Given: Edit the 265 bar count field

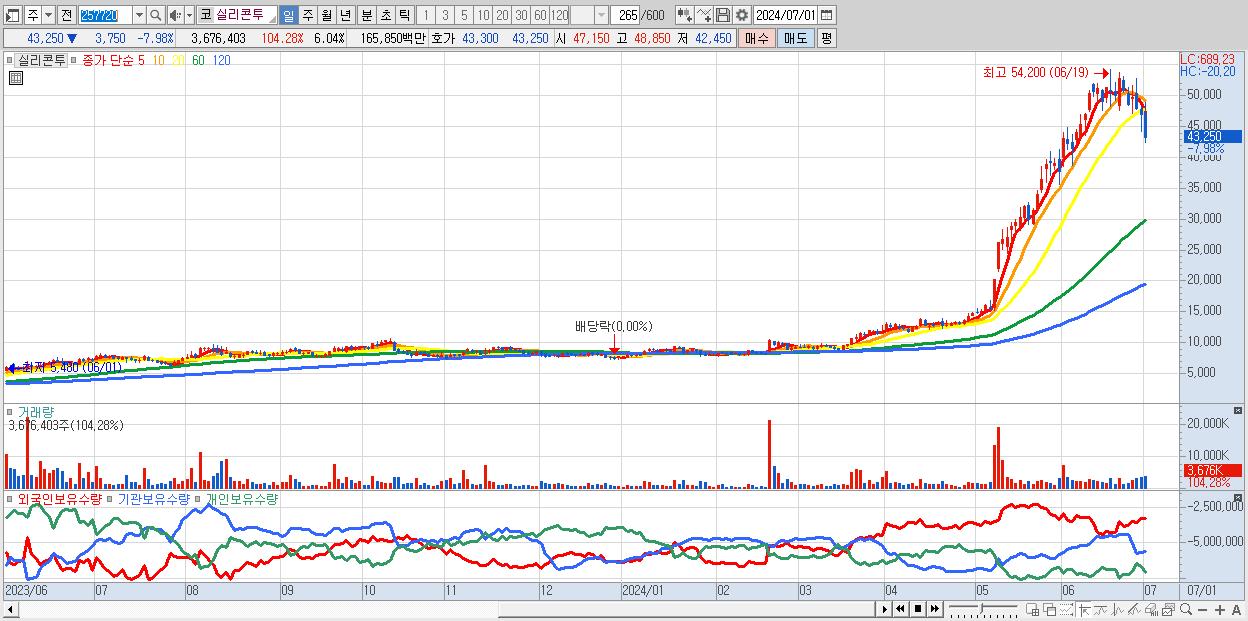Looking at the screenshot, I should click(x=627, y=15).
